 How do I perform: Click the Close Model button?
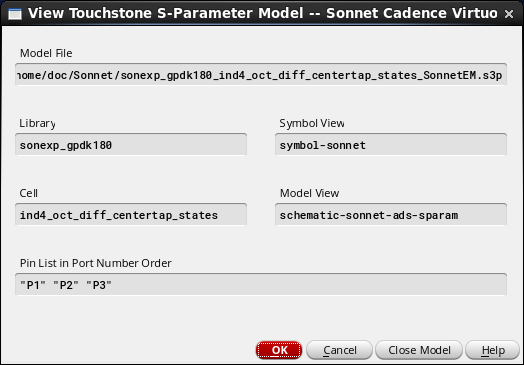pyautogui.click(x=419, y=350)
